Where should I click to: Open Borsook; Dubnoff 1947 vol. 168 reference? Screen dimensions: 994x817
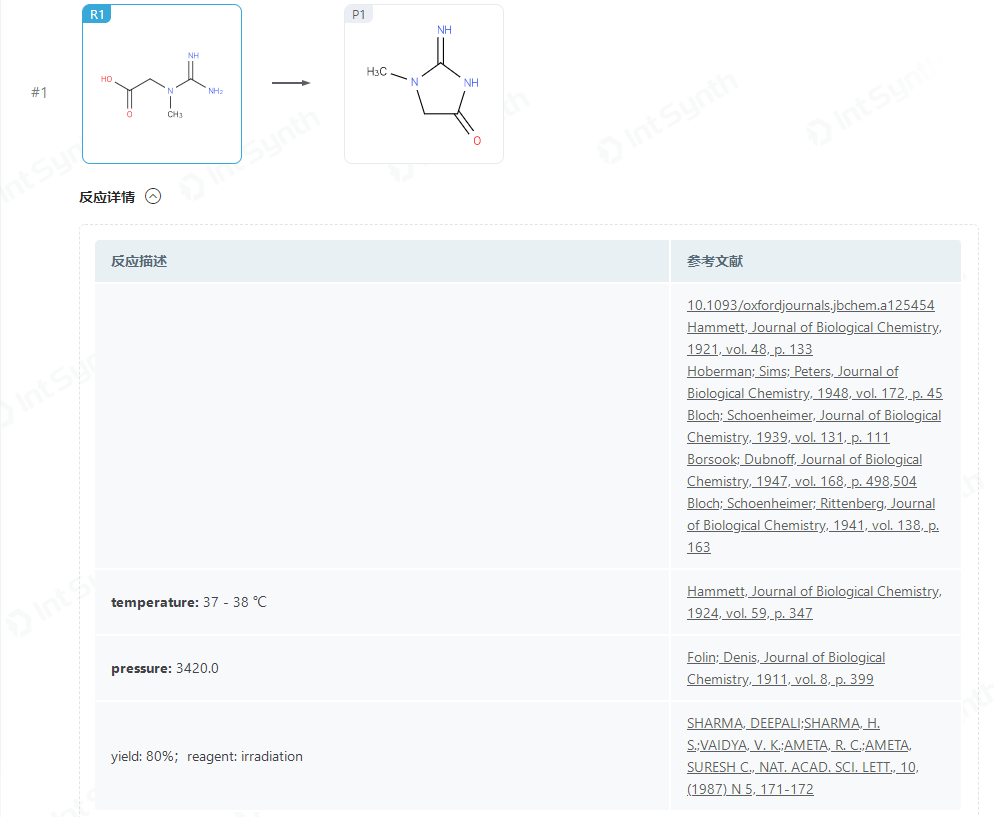coord(804,470)
